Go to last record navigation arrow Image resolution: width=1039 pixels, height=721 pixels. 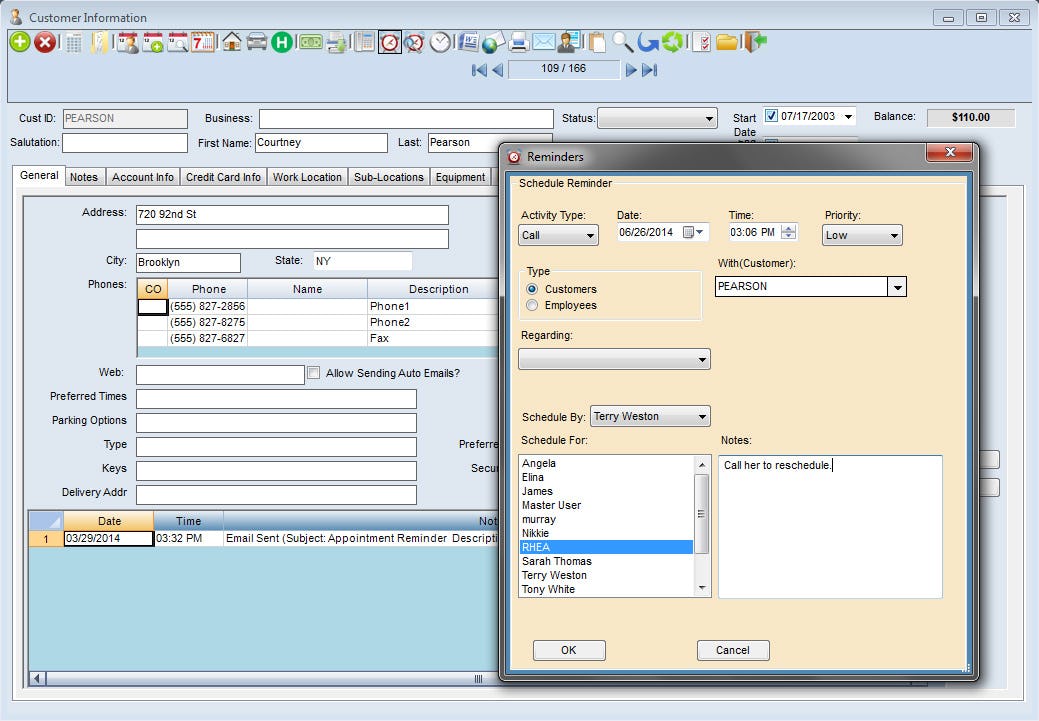click(x=650, y=70)
